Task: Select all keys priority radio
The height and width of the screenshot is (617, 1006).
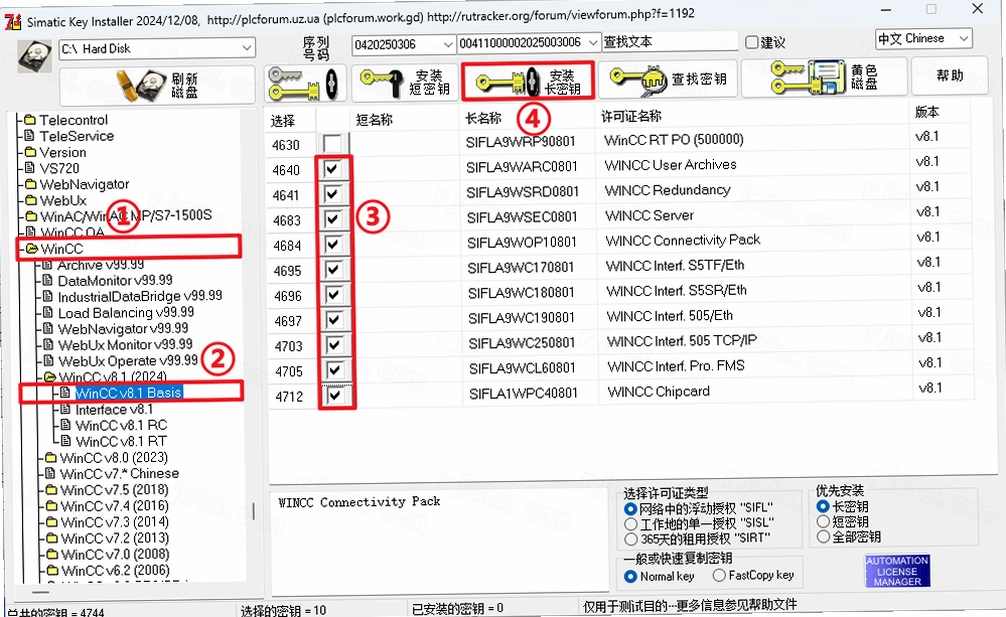Action: [824, 537]
